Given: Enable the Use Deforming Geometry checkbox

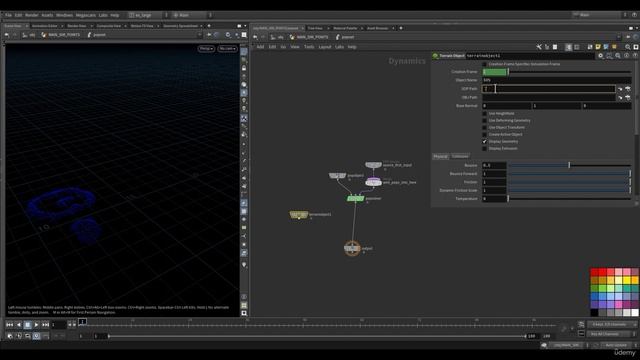Looking at the screenshot, I should 484,120.
